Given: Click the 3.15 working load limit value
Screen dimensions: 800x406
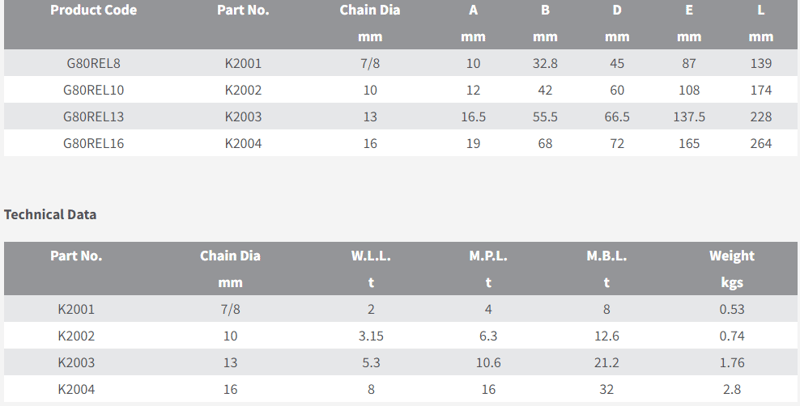Looking at the screenshot, I should click(x=370, y=336).
